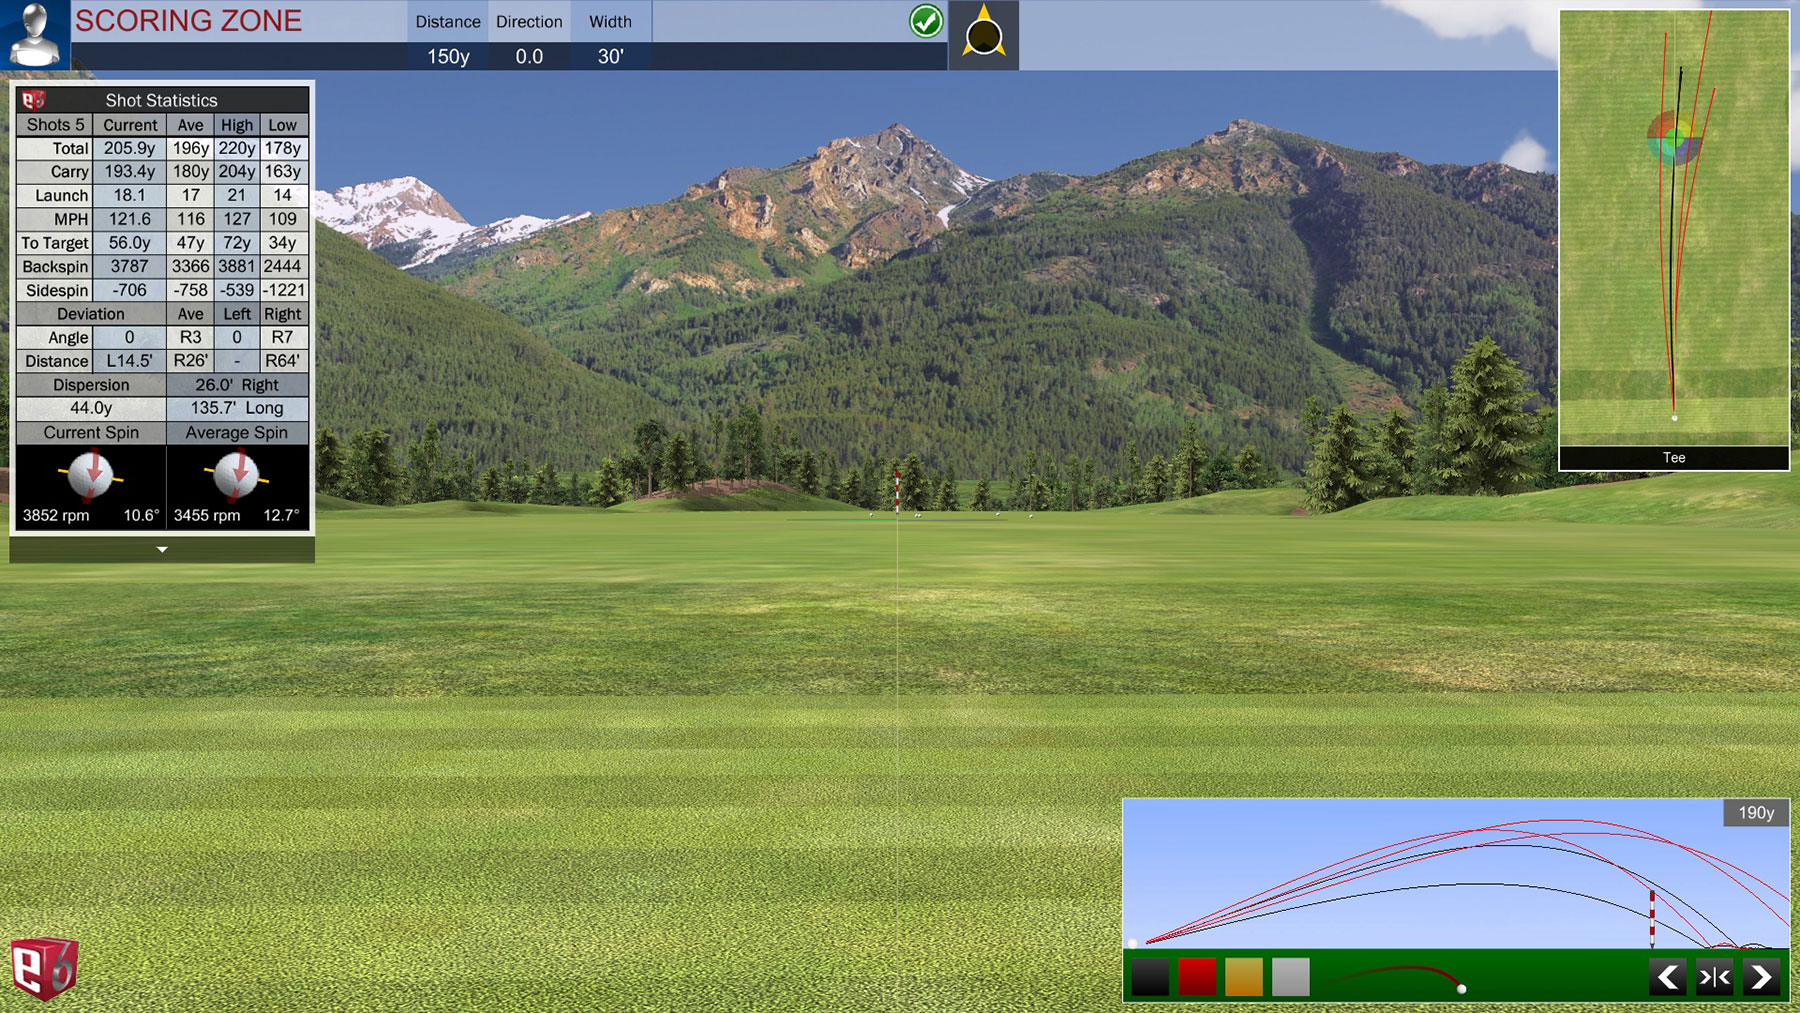Viewport: 1800px width, 1013px height.
Task: Click the green checkmark confirm icon
Action: [x=926, y=21]
